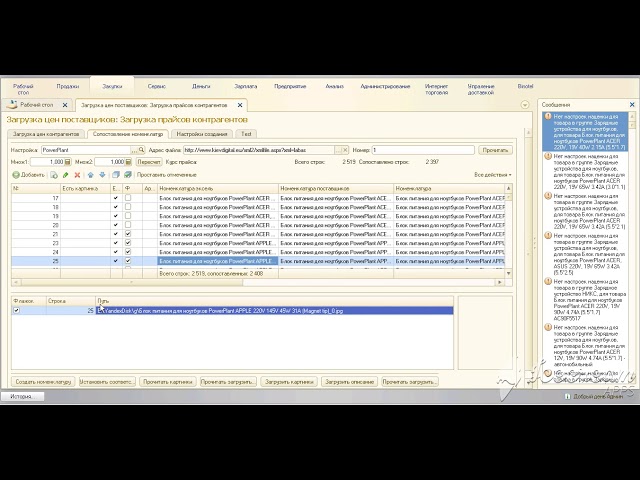The width and height of the screenshot is (640, 480).
Task: Open calculator icon for Множ1 field
Action: [68, 162]
